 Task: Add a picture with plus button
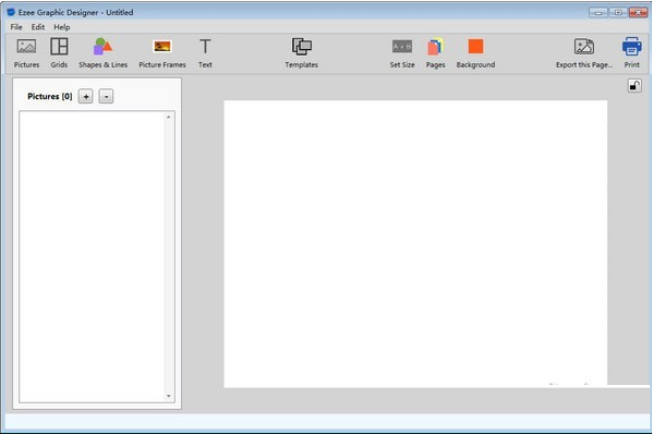click(x=86, y=96)
